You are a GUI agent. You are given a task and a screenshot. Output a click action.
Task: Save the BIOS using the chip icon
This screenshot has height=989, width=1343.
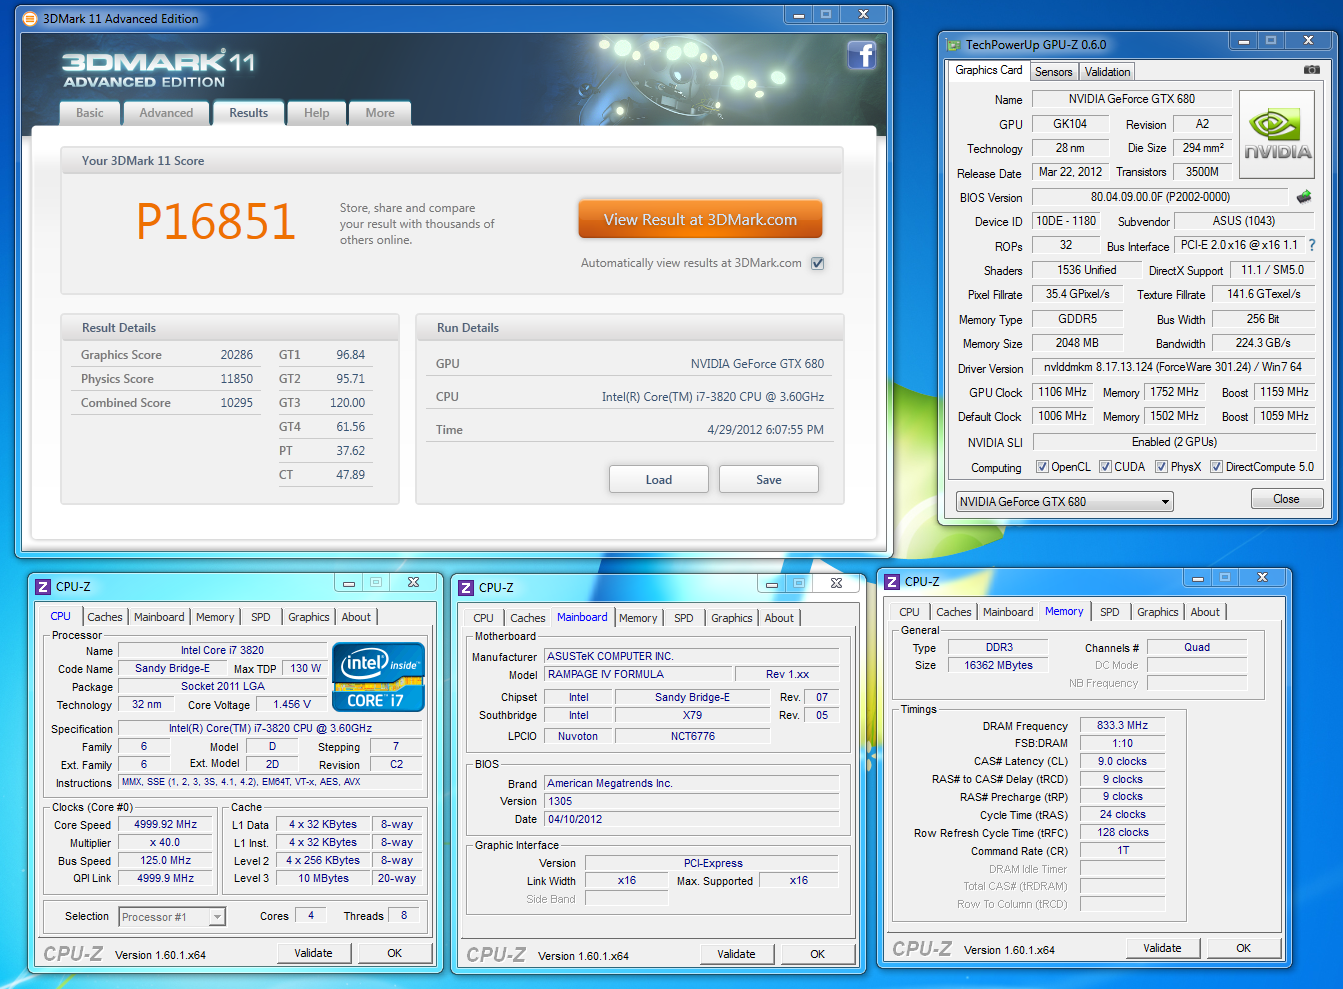coord(1303,197)
